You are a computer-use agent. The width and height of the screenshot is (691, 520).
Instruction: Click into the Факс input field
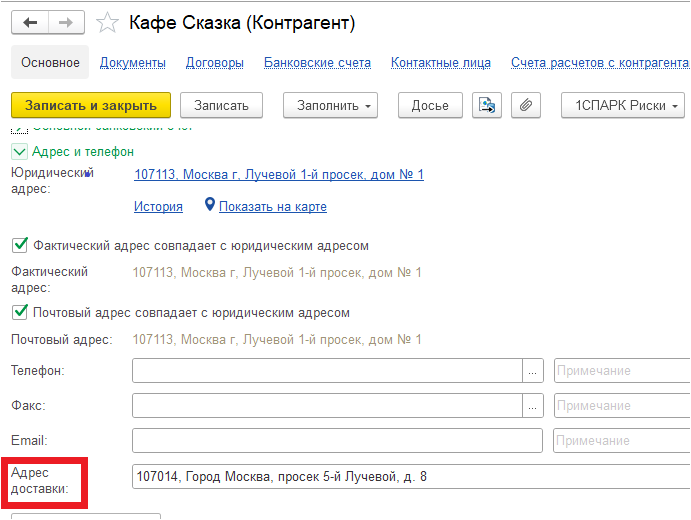[x=327, y=405]
